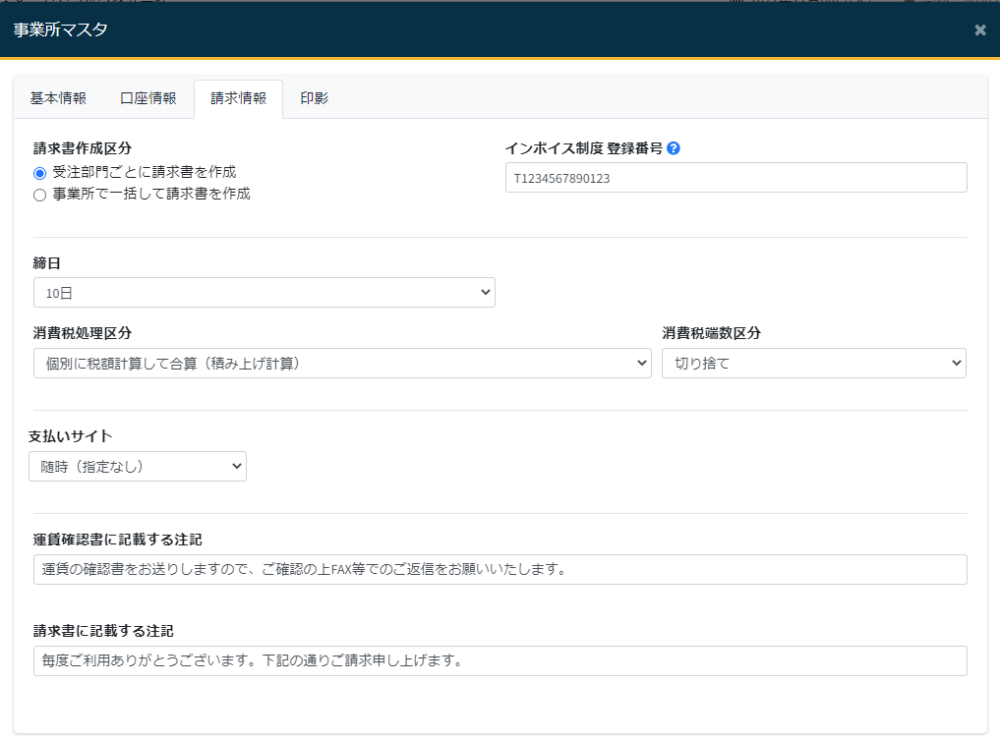The image size is (1000, 741).
Task: Open the help tooltip for インボイス制度 登録番号
Action: [674, 146]
